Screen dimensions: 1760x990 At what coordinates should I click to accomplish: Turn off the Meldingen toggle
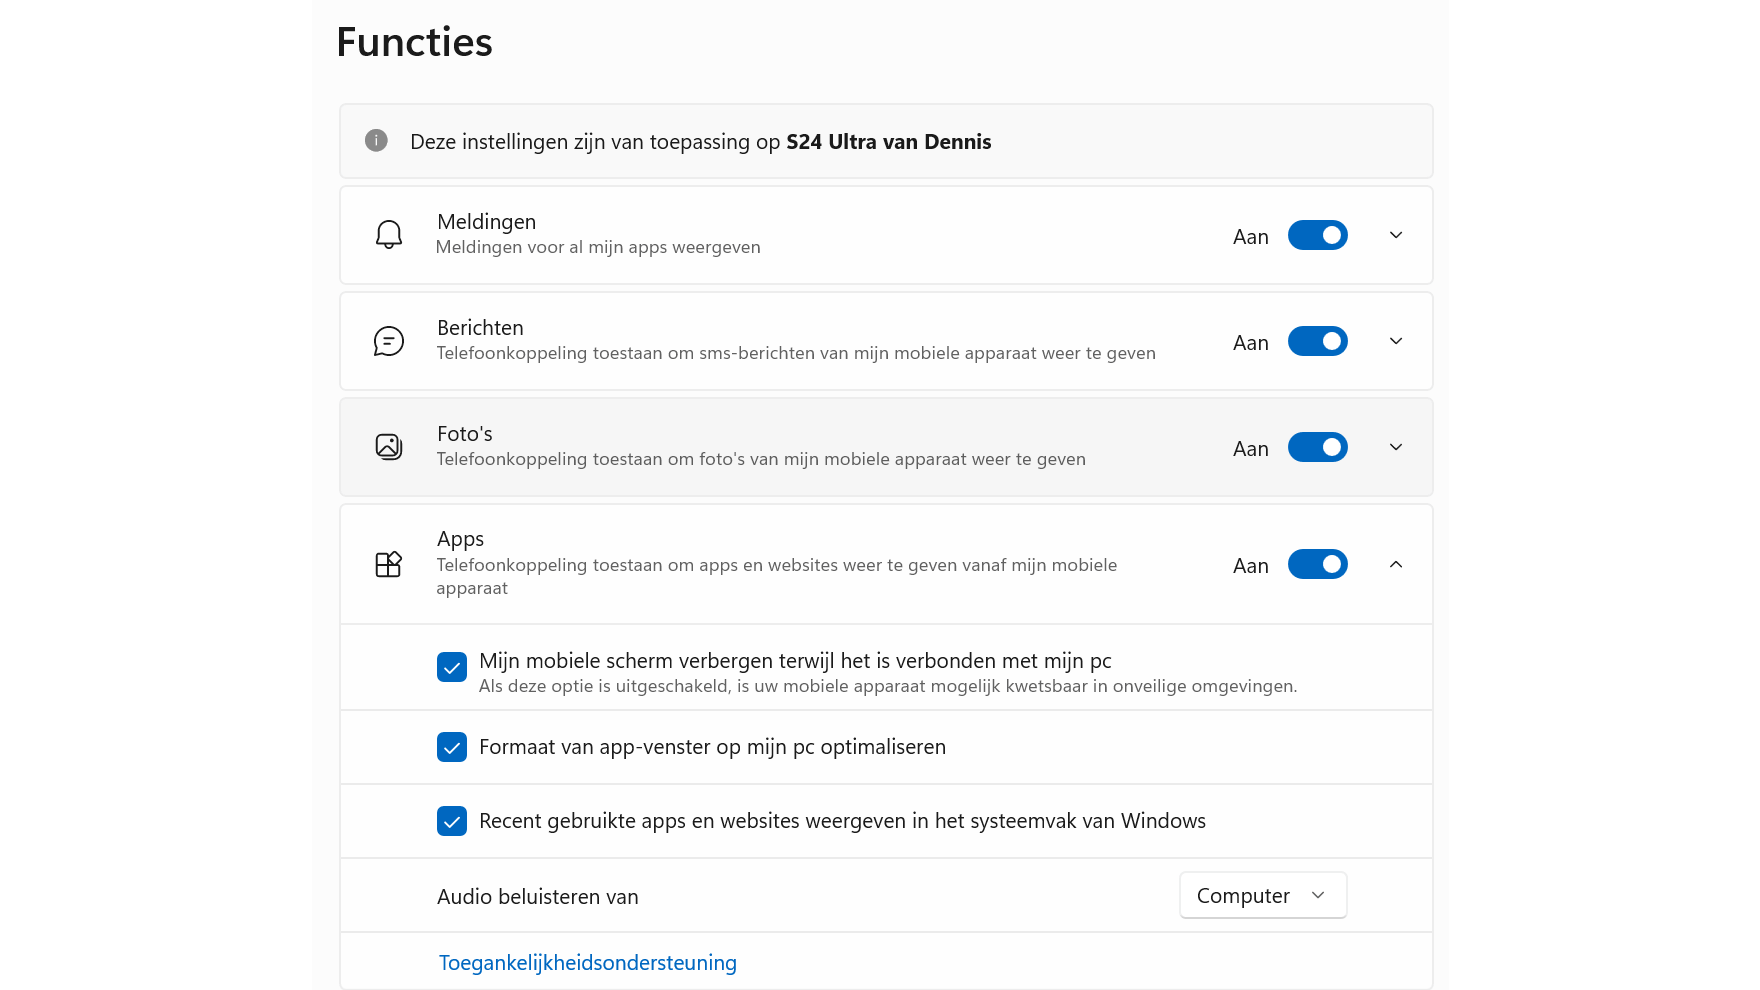(x=1317, y=235)
